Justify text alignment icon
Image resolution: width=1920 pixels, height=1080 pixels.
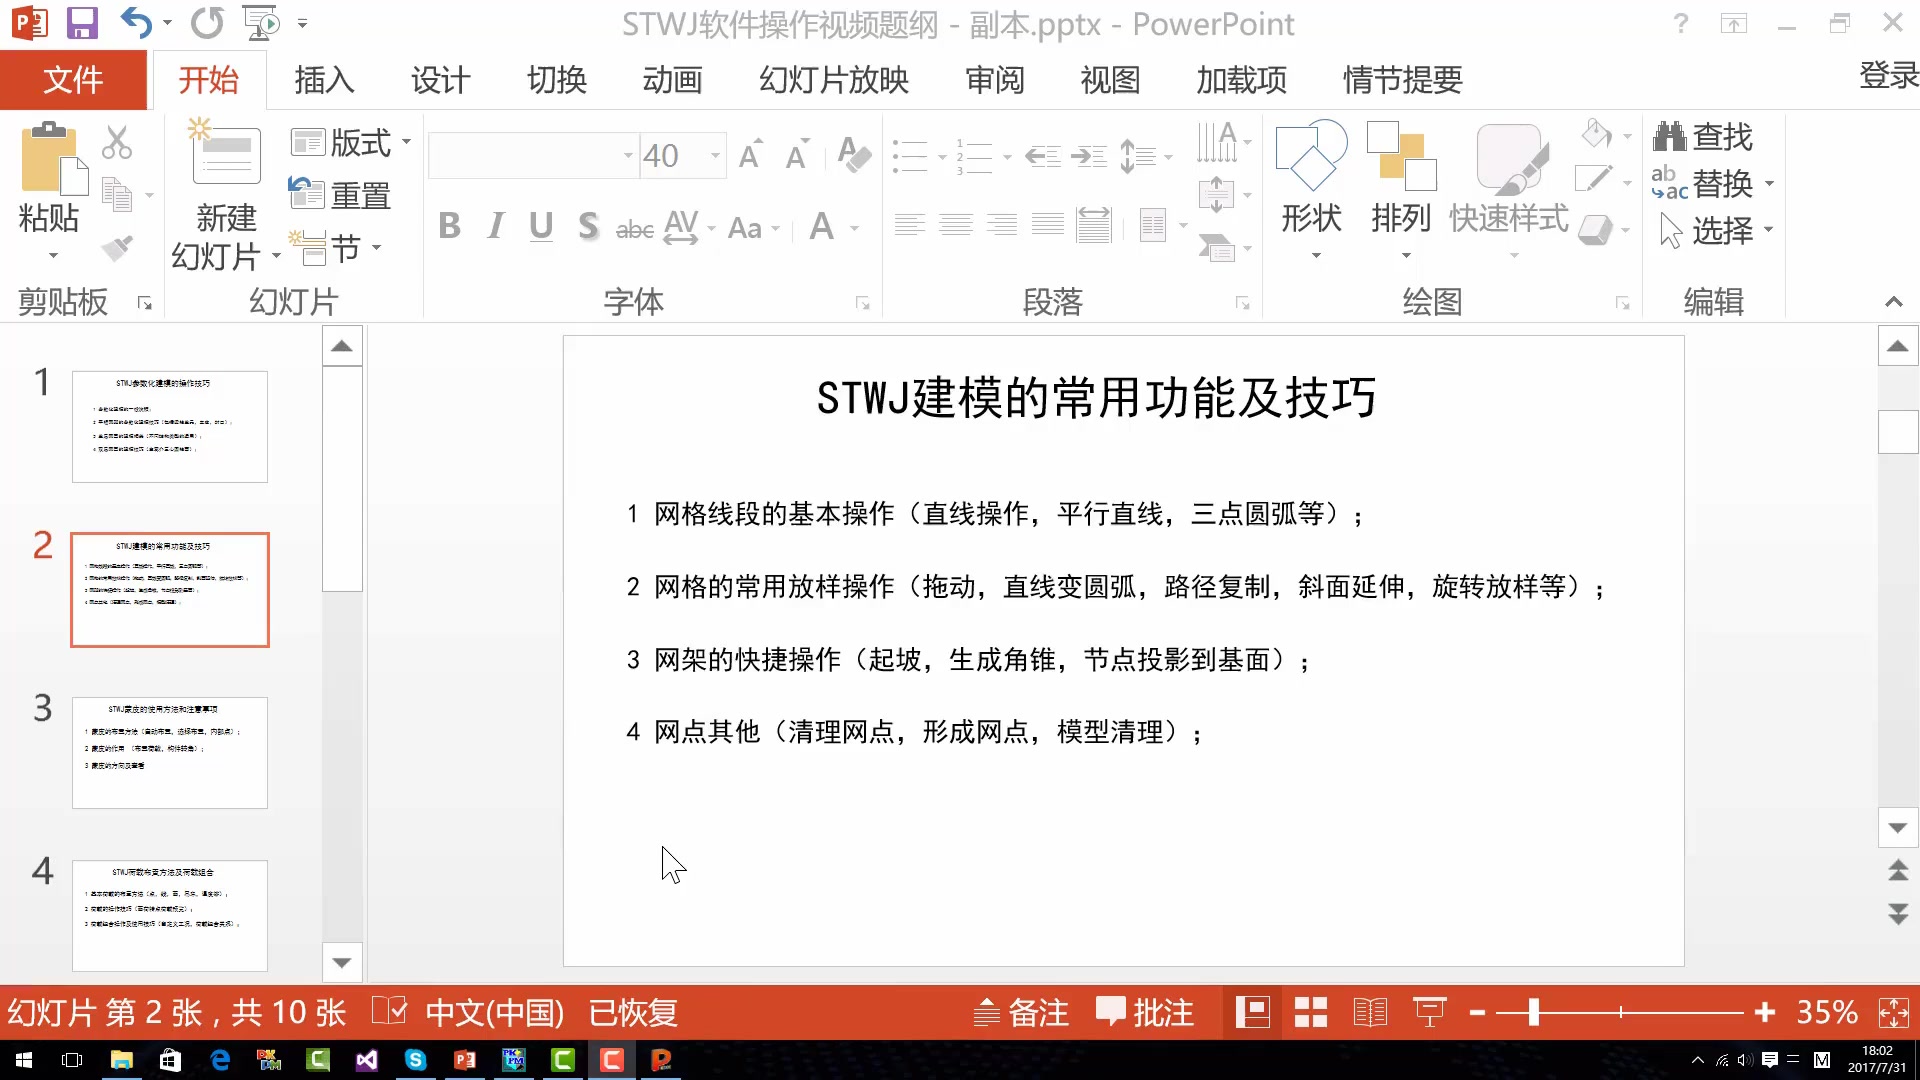[x=1048, y=225]
